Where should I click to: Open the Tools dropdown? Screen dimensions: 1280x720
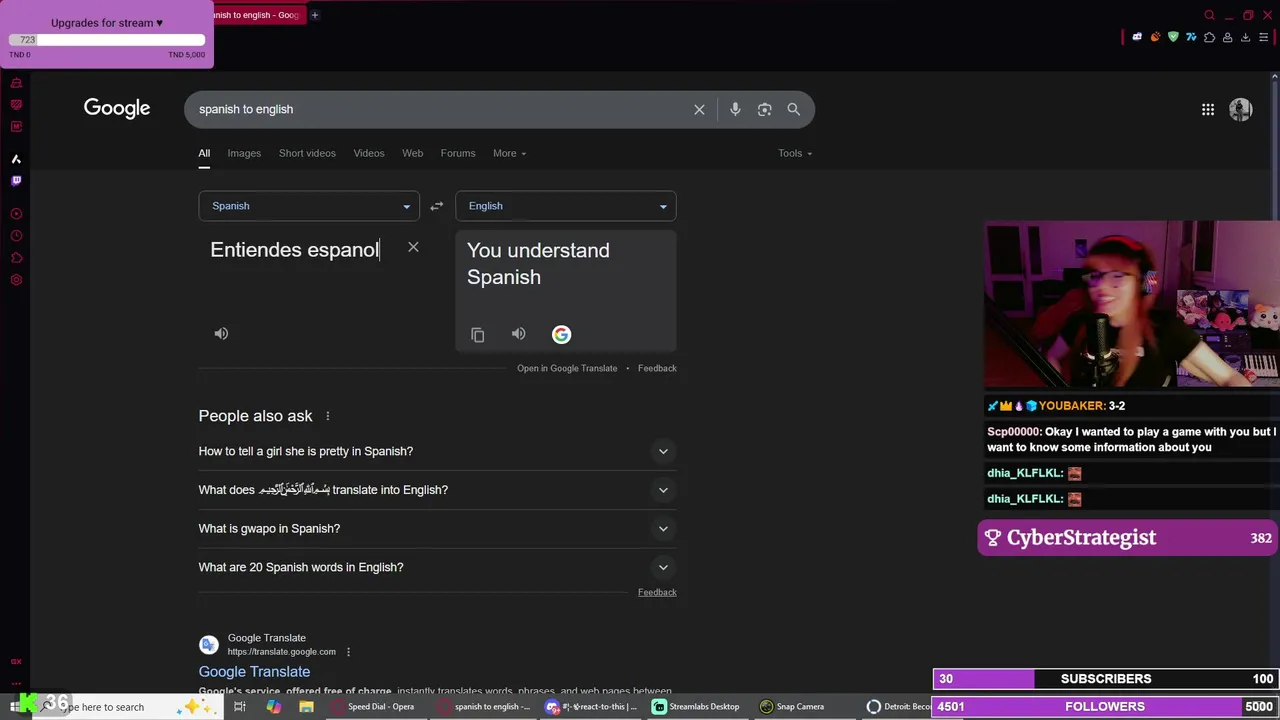[795, 153]
